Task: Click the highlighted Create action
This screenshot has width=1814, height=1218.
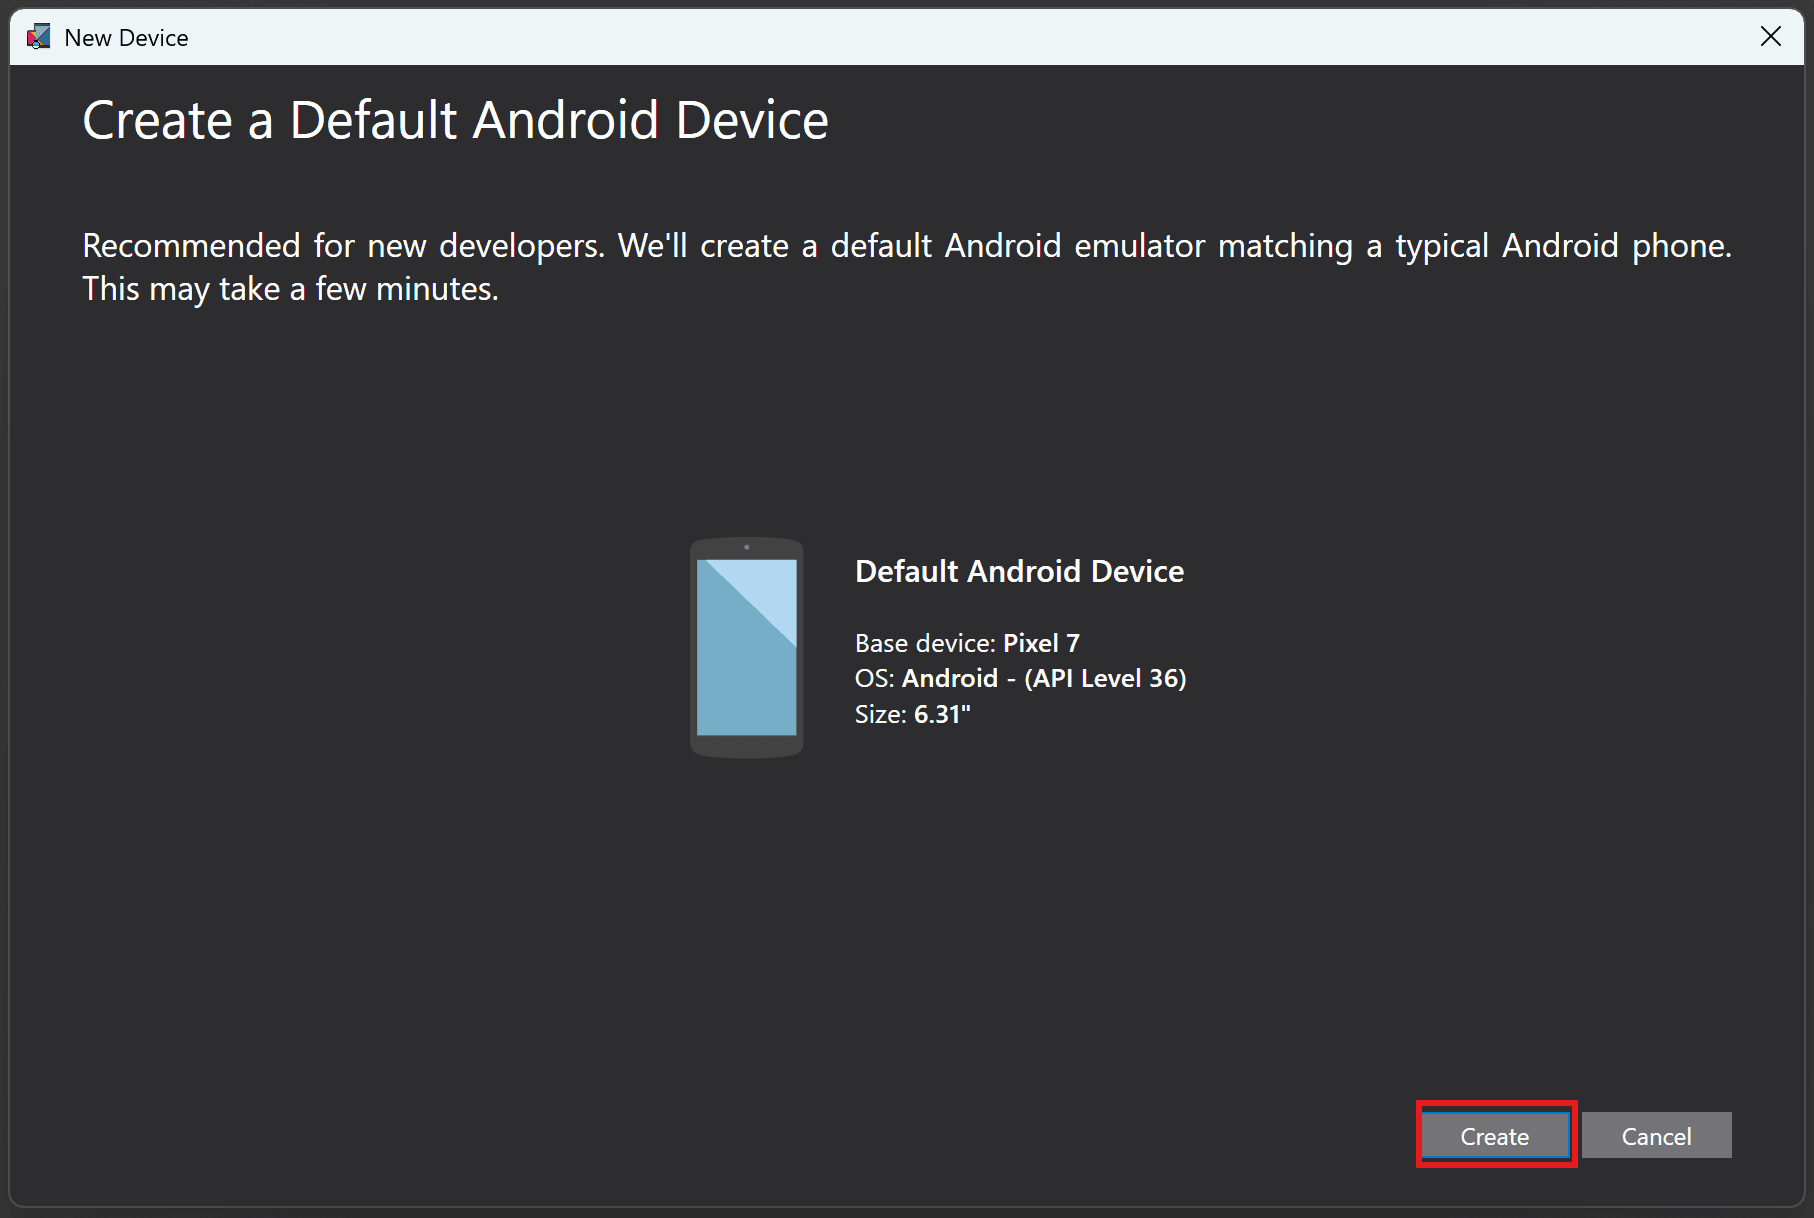Action: 1494,1136
